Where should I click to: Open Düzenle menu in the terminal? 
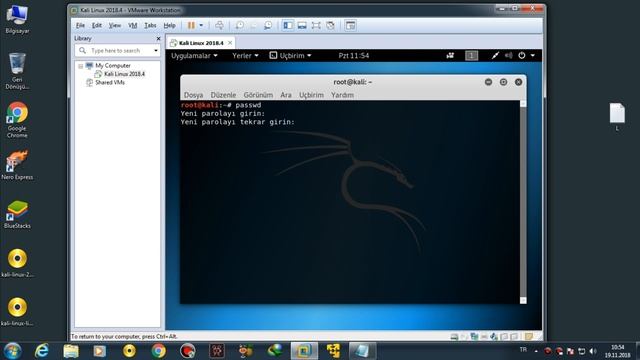click(x=223, y=95)
